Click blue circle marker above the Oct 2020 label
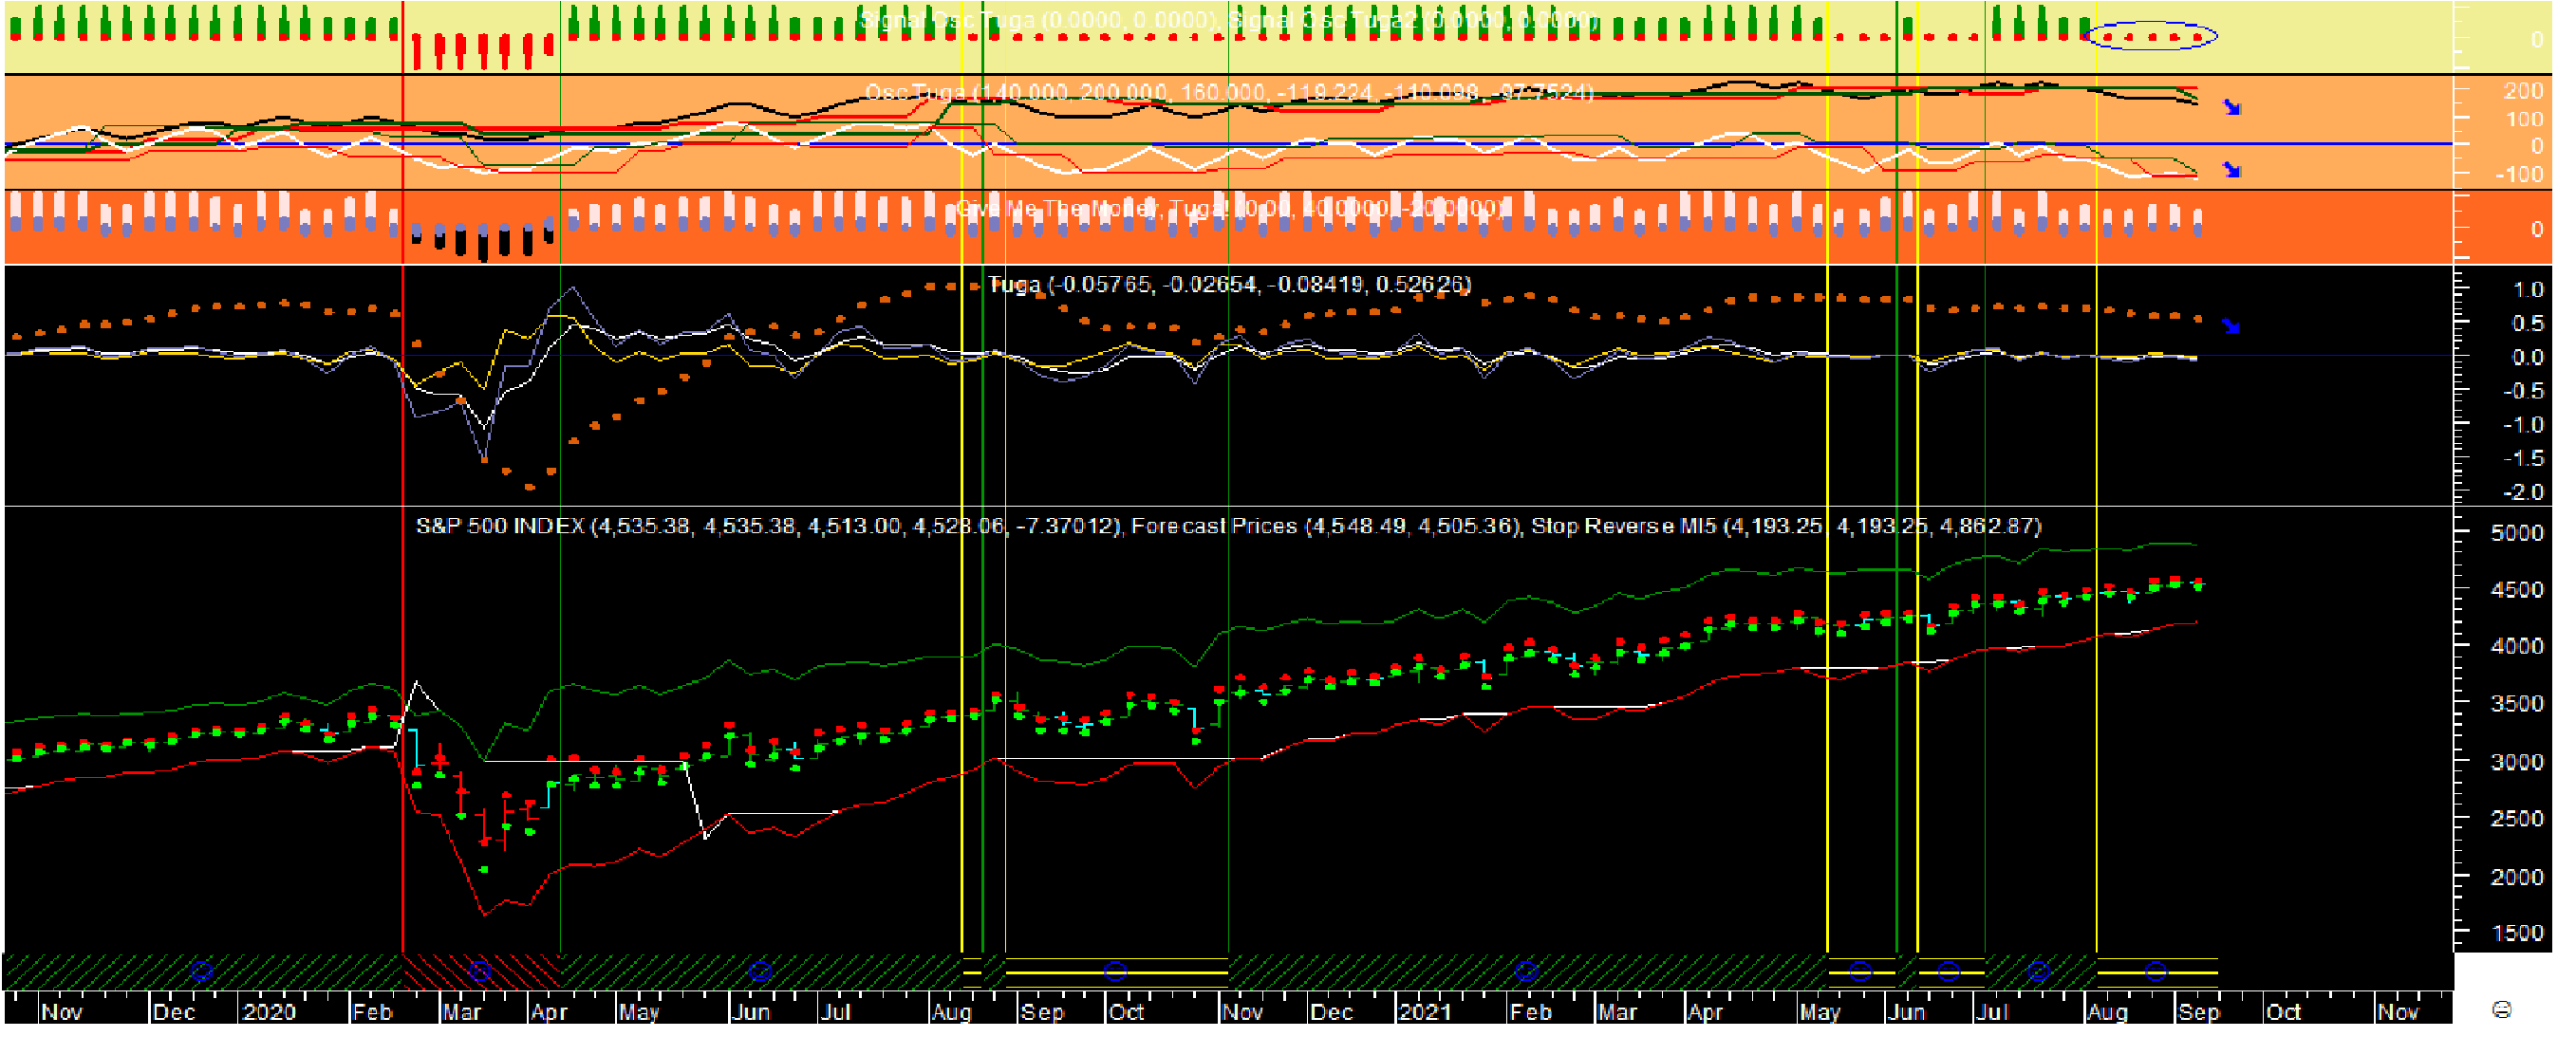Viewport: 2576px width, 1055px height. [x=1116, y=971]
